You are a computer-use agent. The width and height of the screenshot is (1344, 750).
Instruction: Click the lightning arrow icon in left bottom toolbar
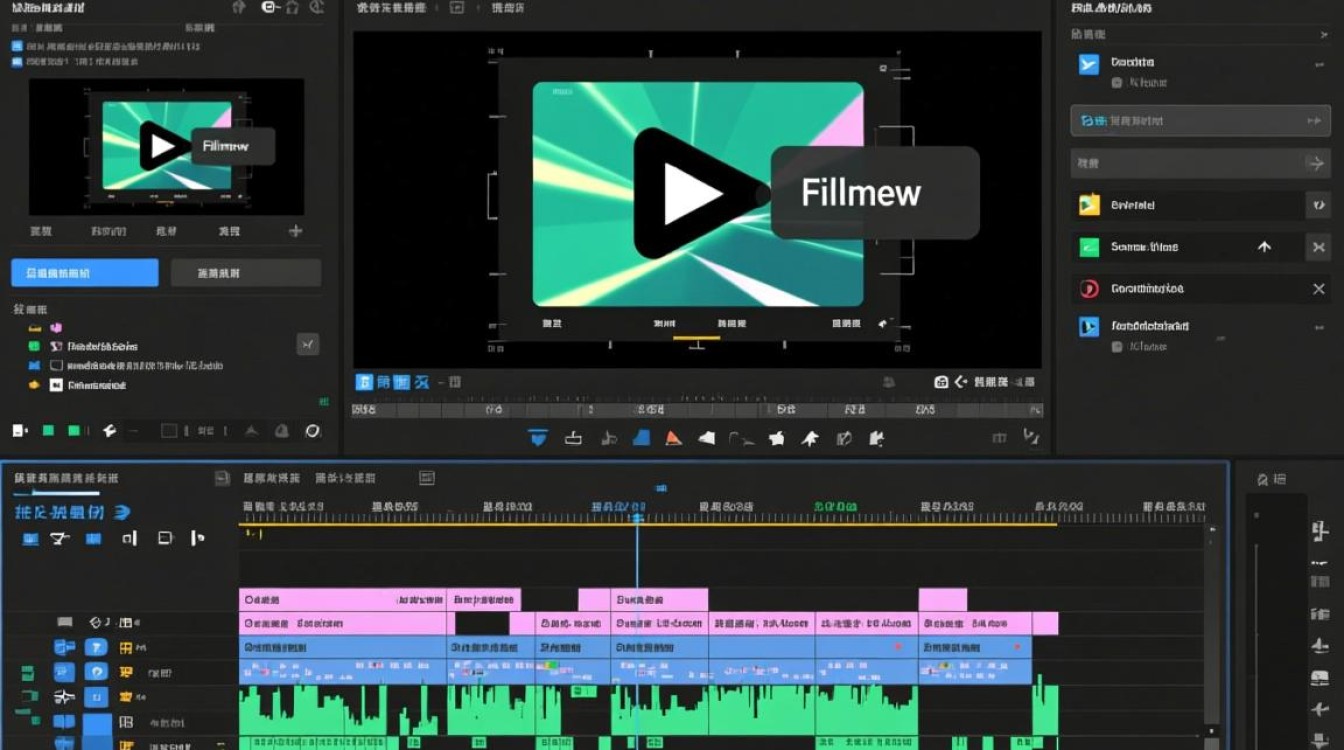[x=109, y=431]
